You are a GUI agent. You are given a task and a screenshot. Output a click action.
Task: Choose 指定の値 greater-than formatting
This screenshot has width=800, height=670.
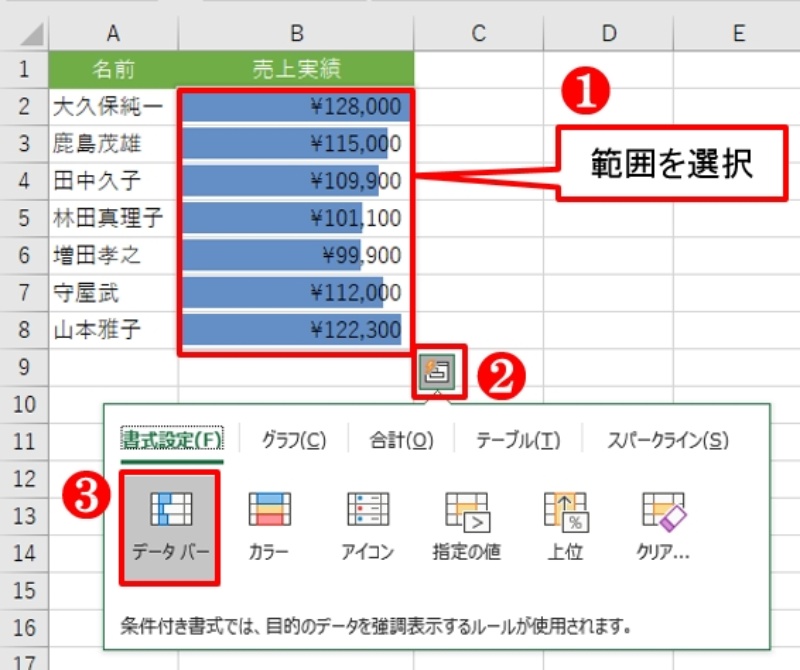click(466, 526)
